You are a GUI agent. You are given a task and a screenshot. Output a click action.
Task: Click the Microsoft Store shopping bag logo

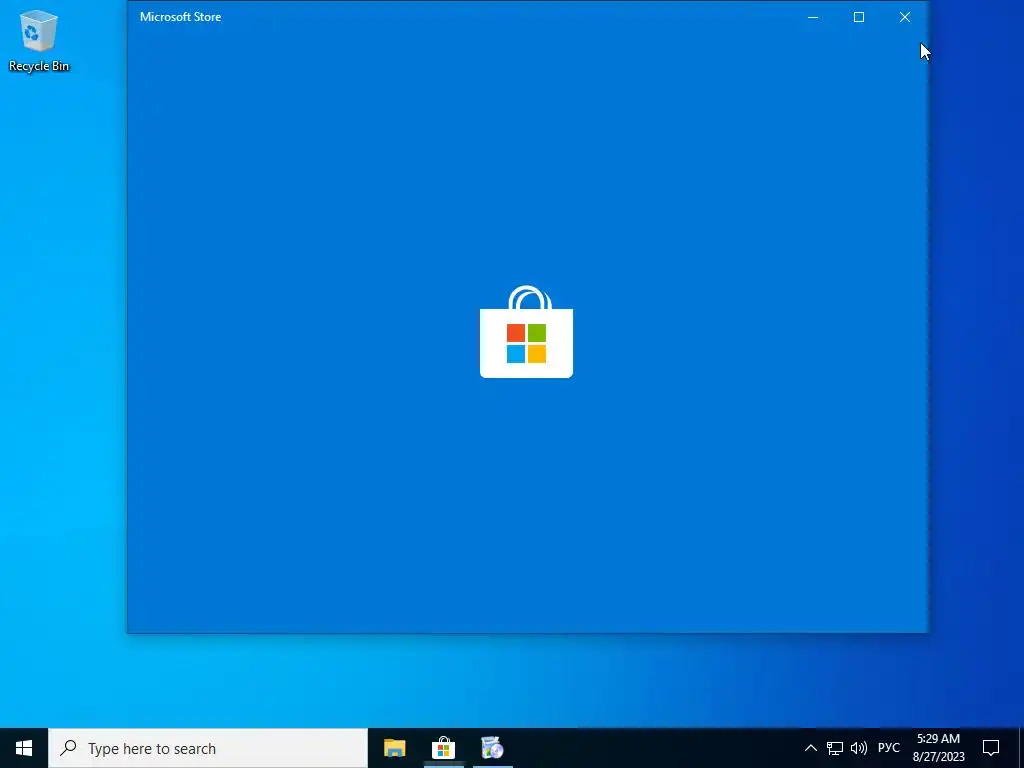[526, 332]
